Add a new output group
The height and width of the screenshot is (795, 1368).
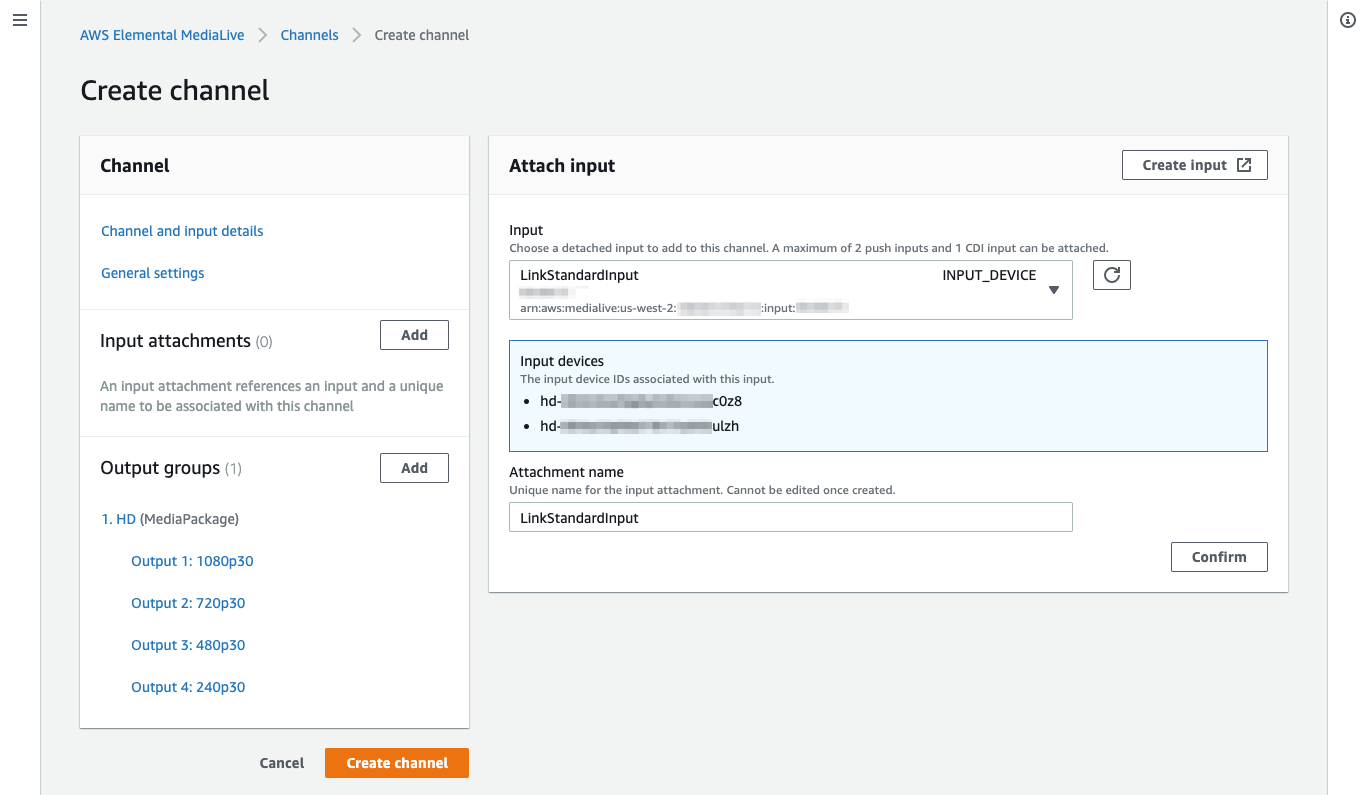[414, 467]
